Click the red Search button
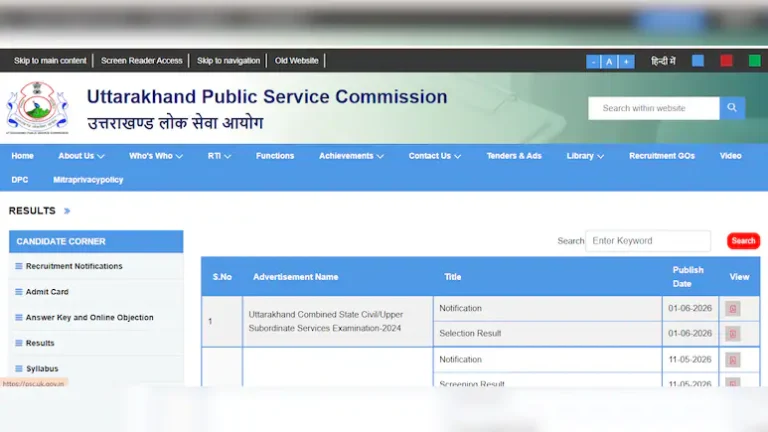The height and width of the screenshot is (432, 768). point(743,240)
